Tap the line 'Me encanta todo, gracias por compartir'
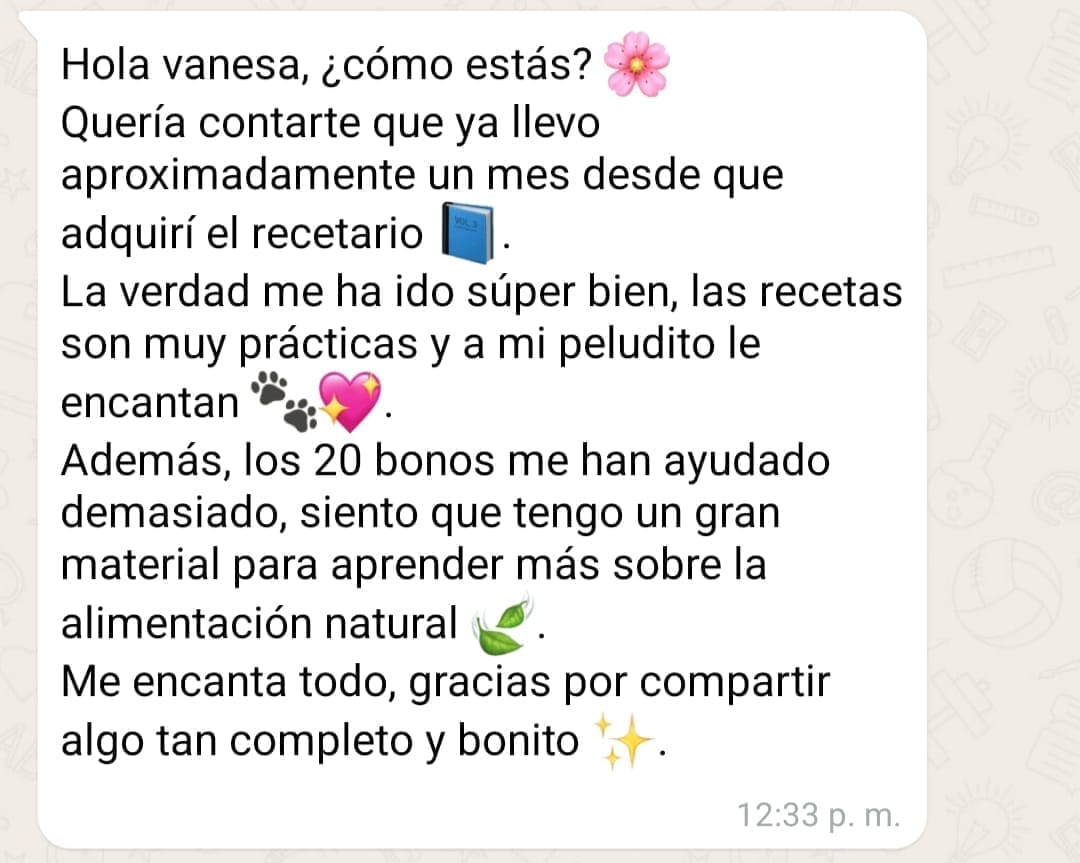This screenshot has width=1080, height=863. [445, 683]
